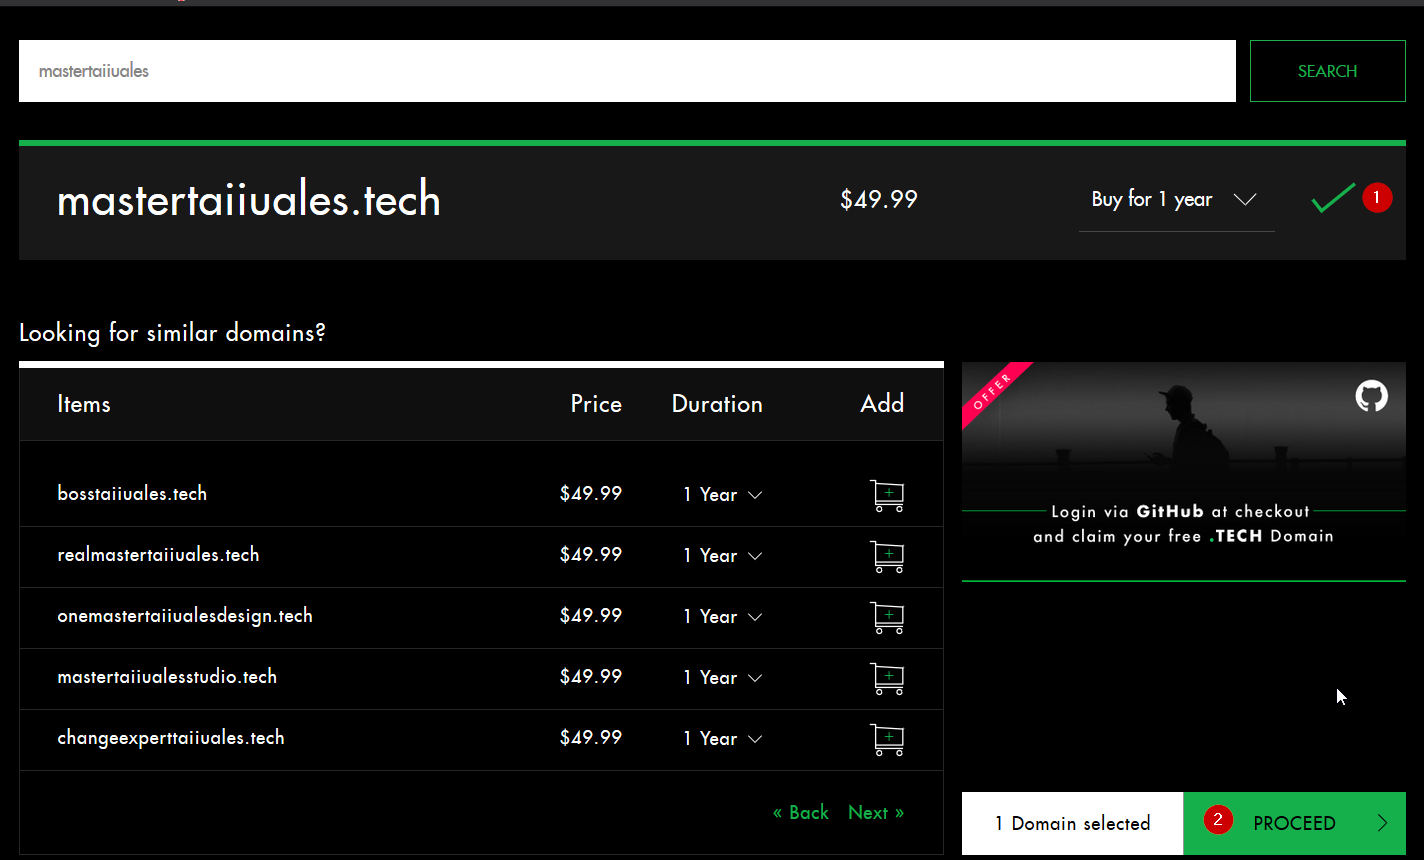Click the cart icon for realmastertaiiuales.tech

click(887, 557)
